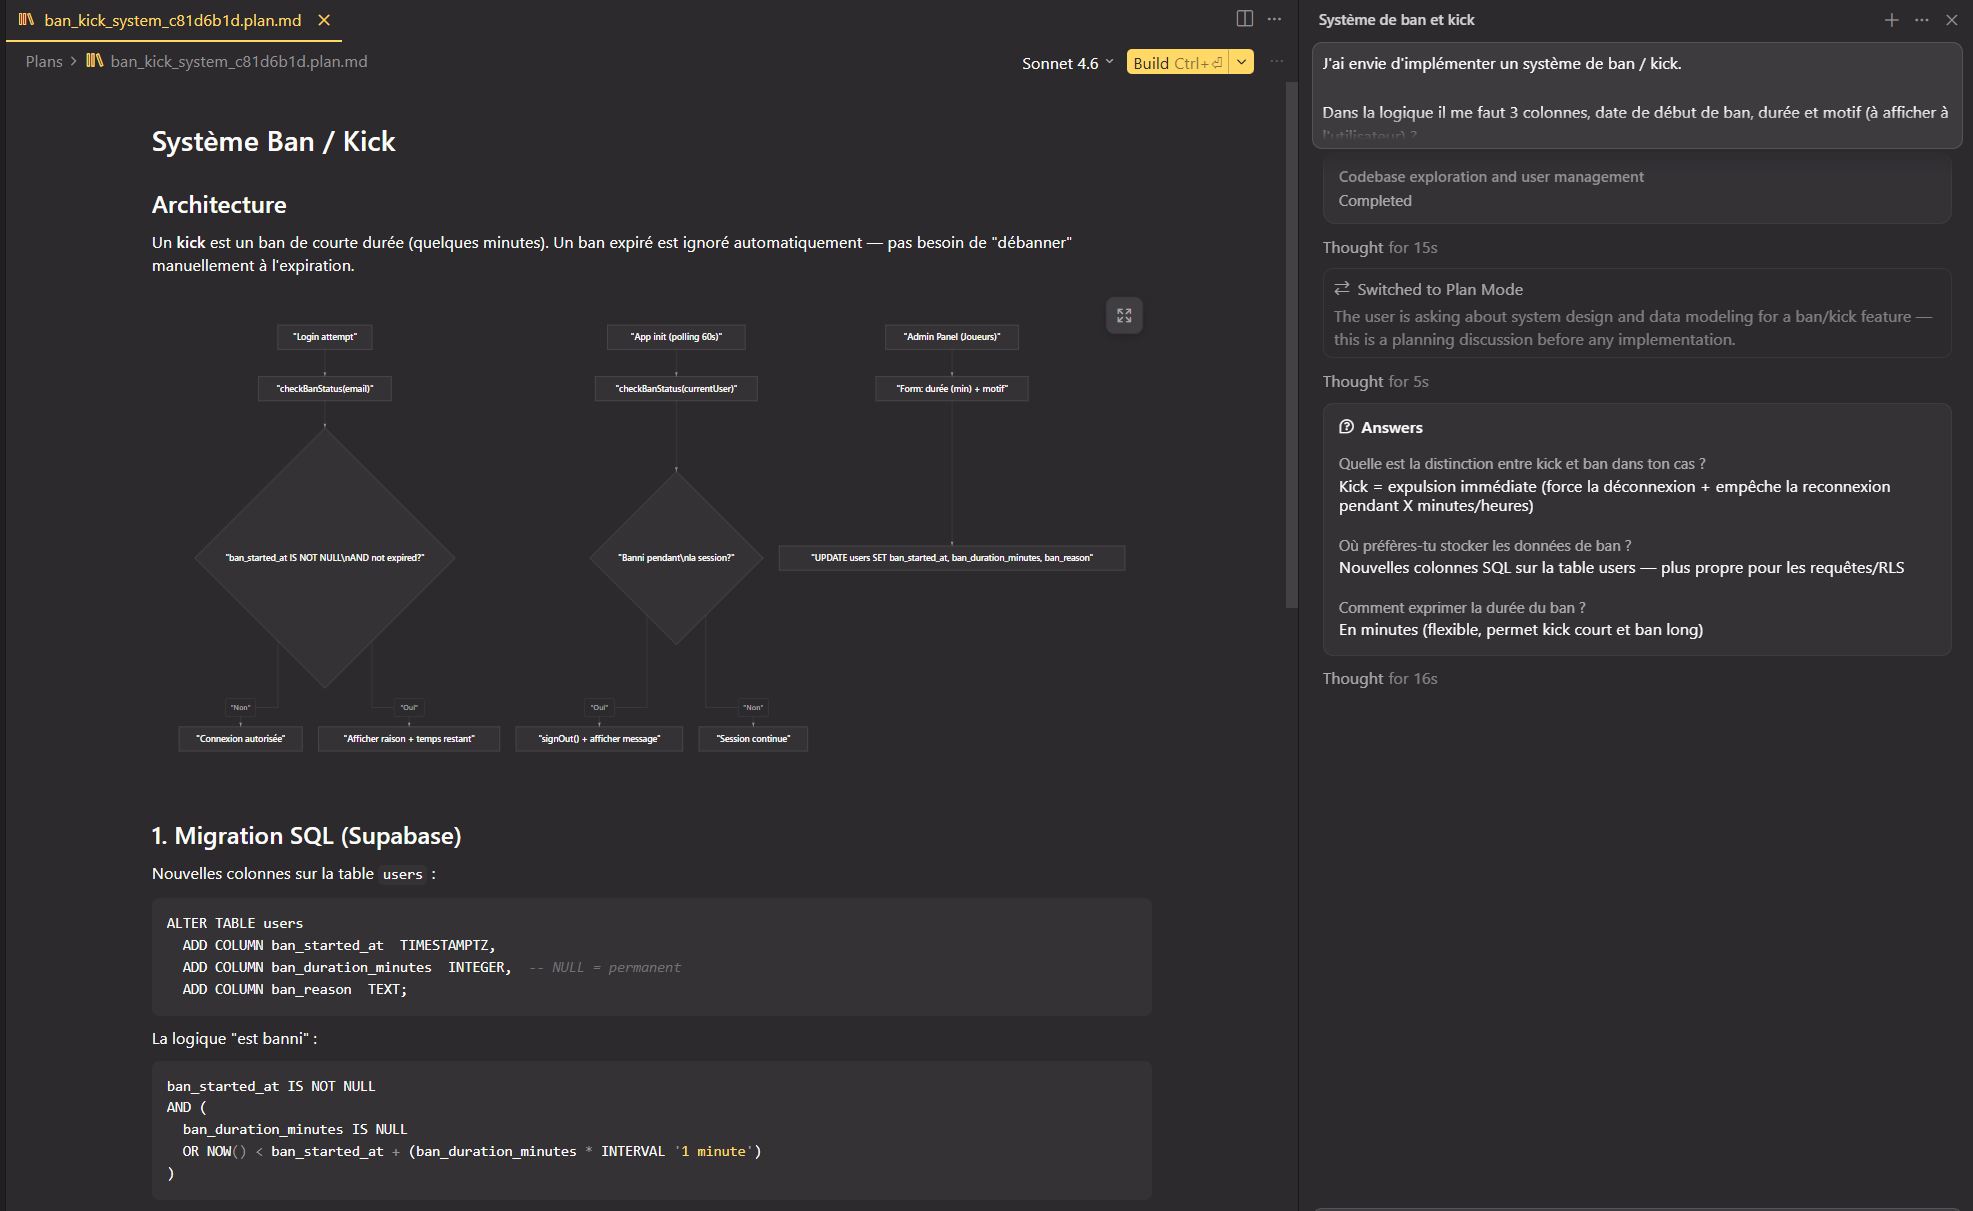Image resolution: width=1973 pixels, height=1211 pixels.
Task: Open chat panel options ellipsis
Action: pyautogui.click(x=1921, y=20)
